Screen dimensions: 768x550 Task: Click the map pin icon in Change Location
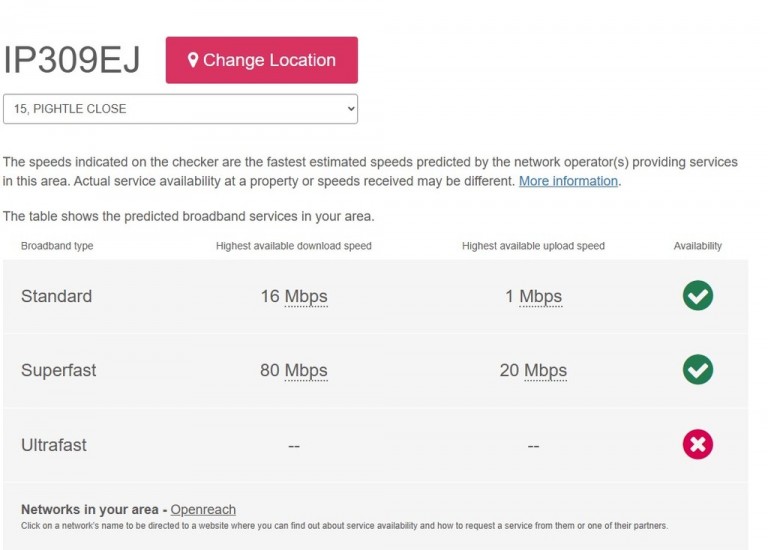tap(193, 60)
